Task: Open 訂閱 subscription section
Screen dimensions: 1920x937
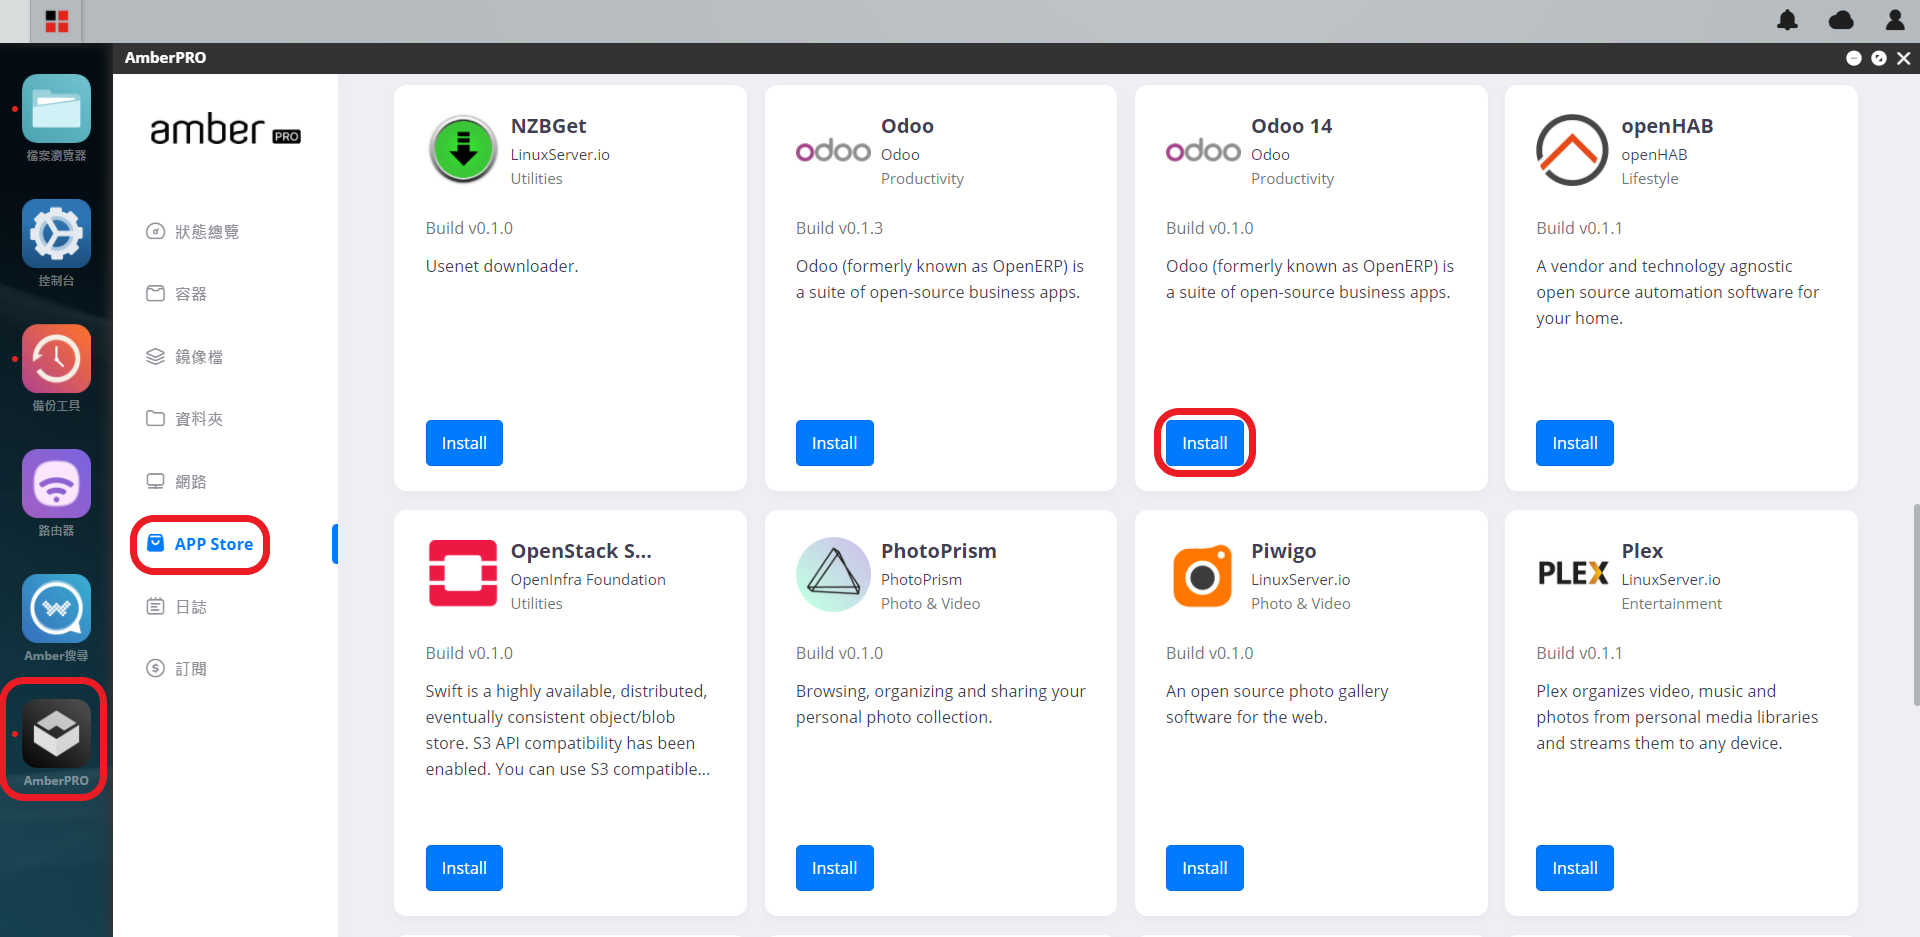Action: (x=177, y=668)
